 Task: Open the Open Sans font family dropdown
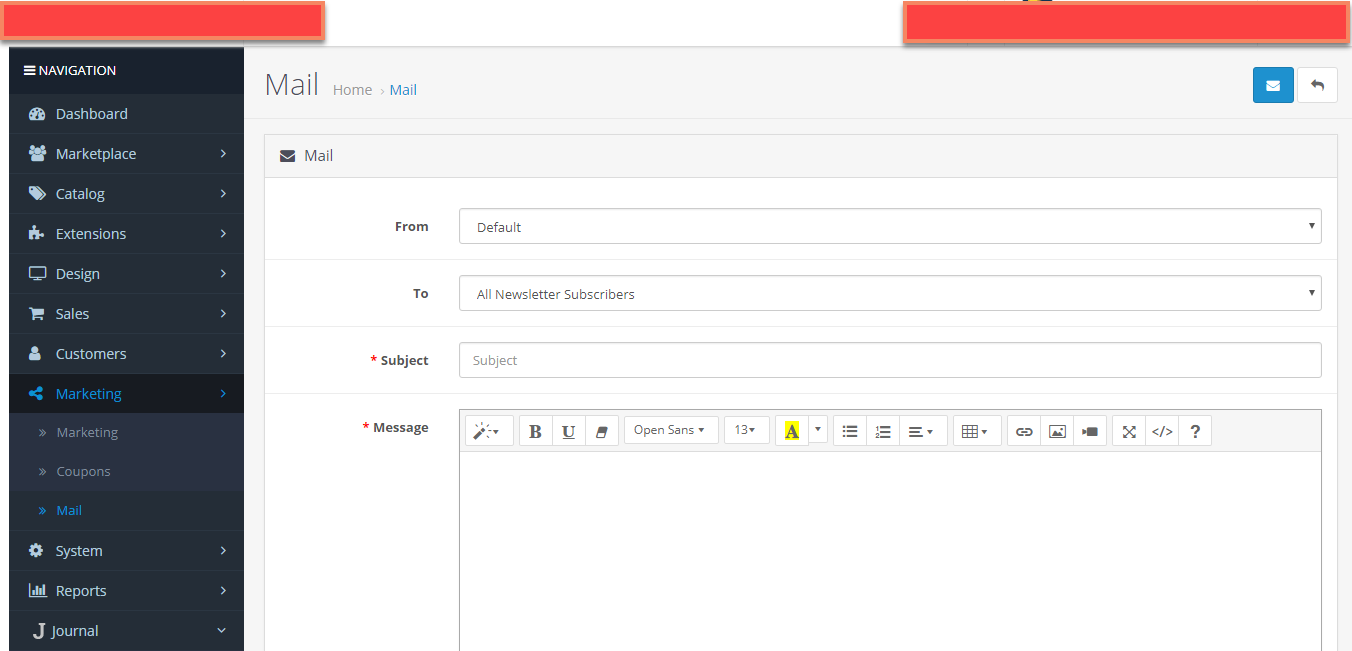point(671,431)
